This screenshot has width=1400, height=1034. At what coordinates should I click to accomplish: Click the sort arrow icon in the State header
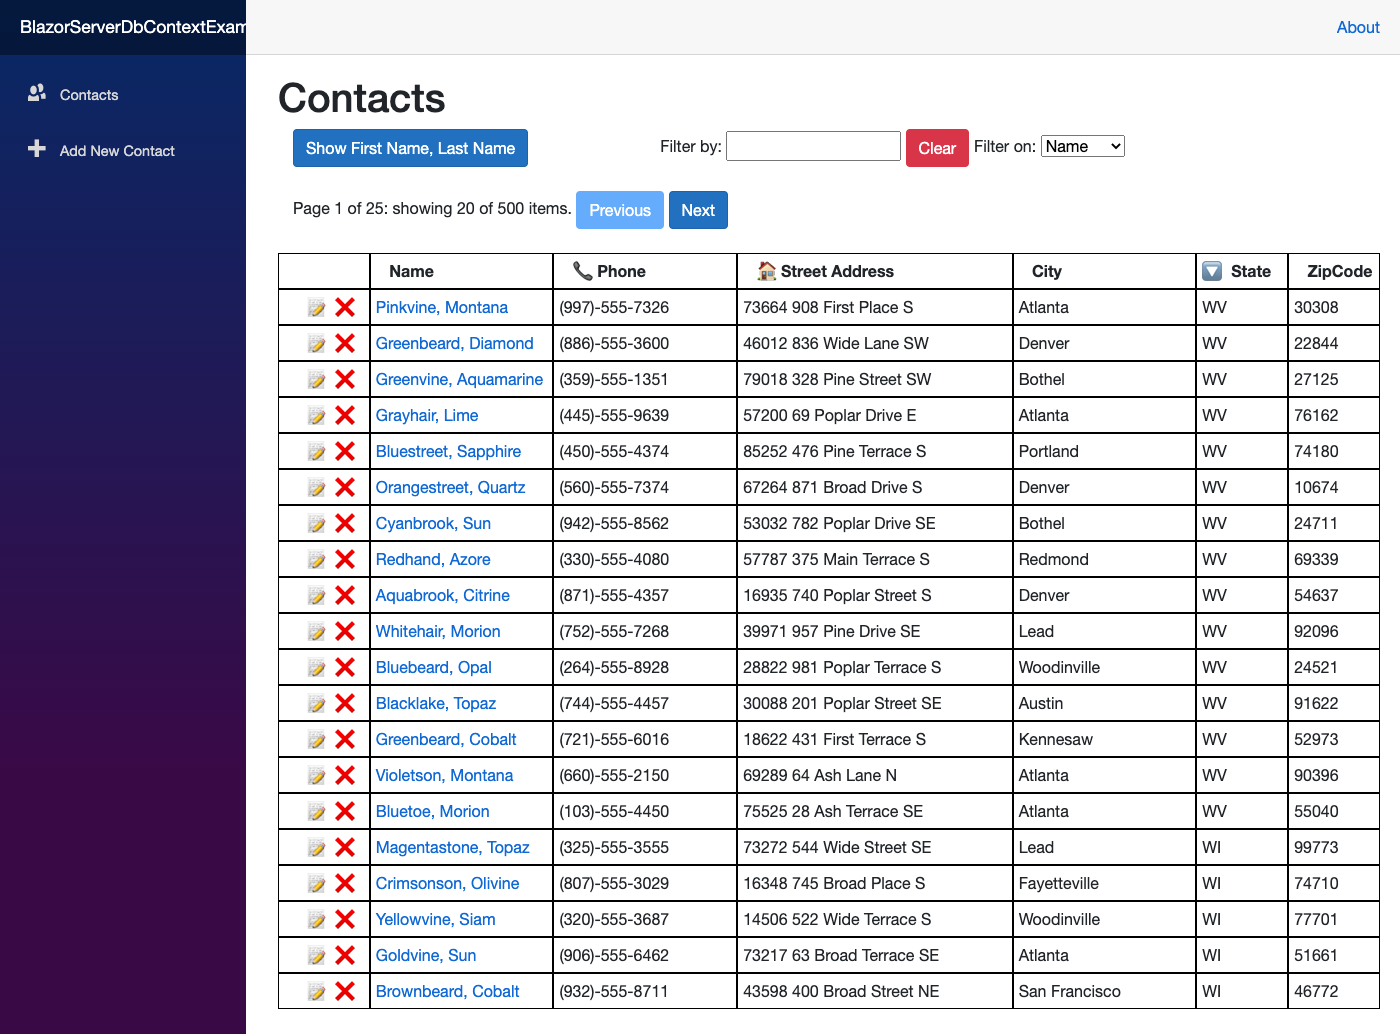[x=1212, y=271]
